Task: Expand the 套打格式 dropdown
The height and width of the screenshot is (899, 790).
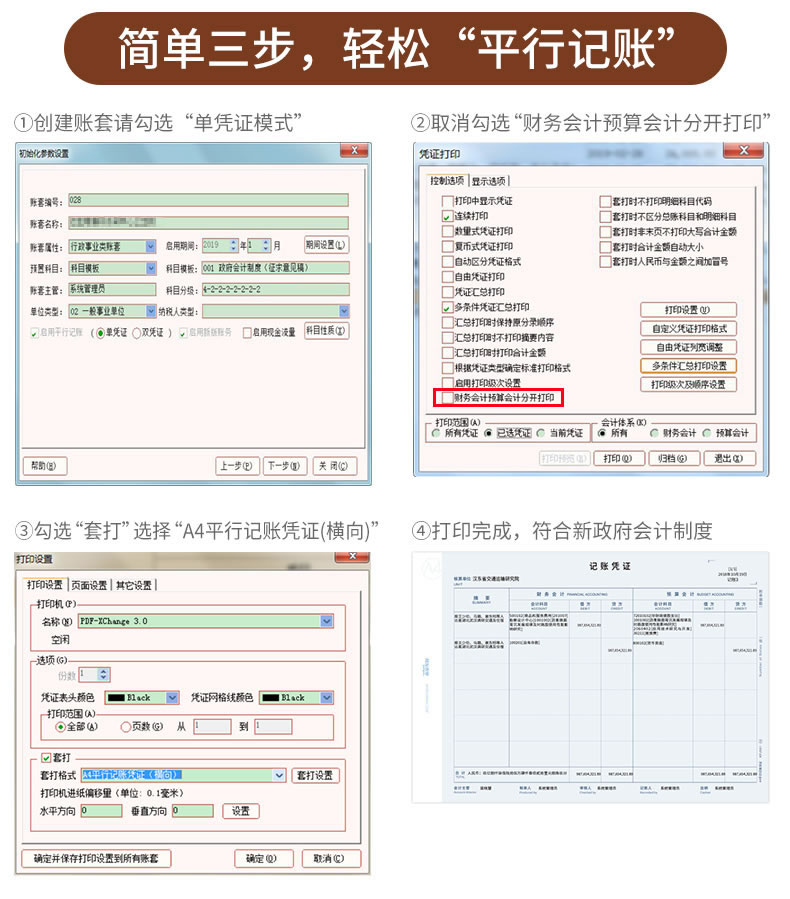Action: [x=279, y=775]
